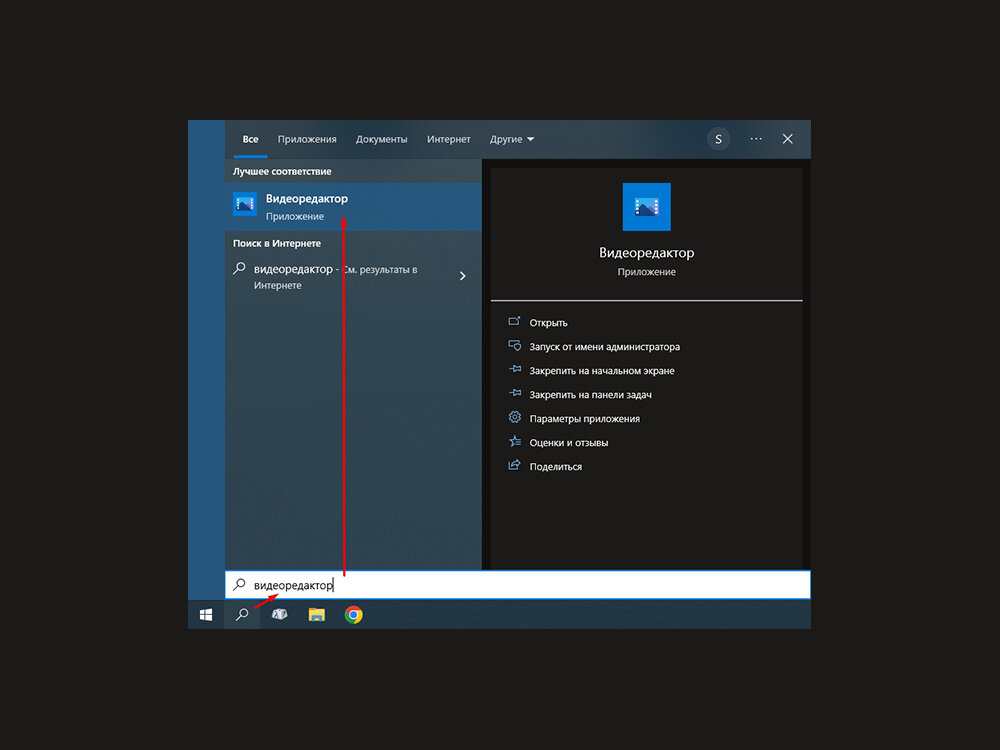Click Запуск от имени администратора
This screenshot has height=750, width=1000.
coord(605,347)
